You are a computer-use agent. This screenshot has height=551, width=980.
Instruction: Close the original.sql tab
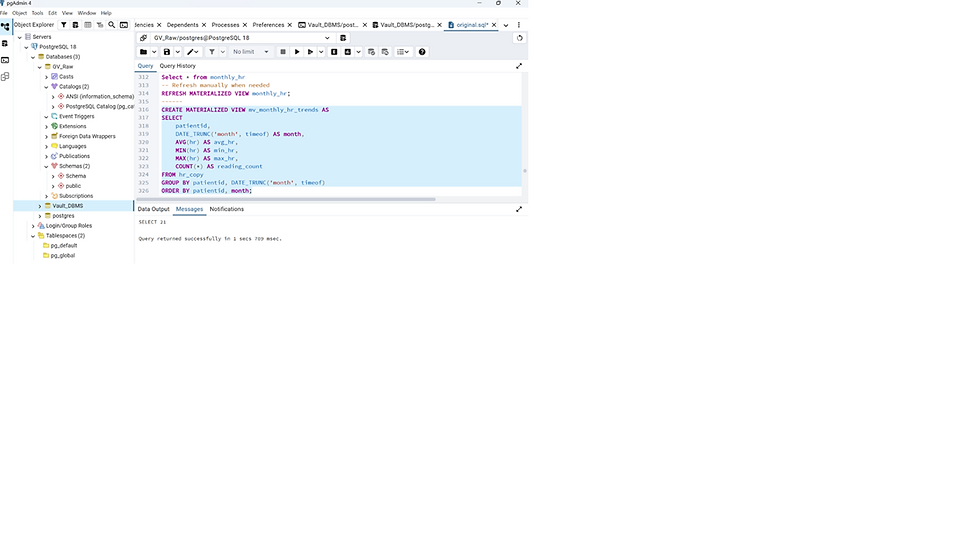(494, 25)
